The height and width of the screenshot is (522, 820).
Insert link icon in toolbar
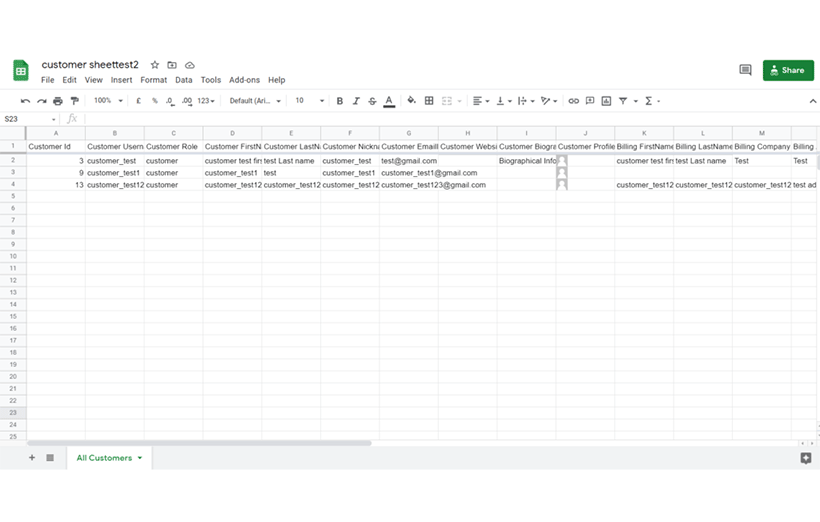pos(574,101)
